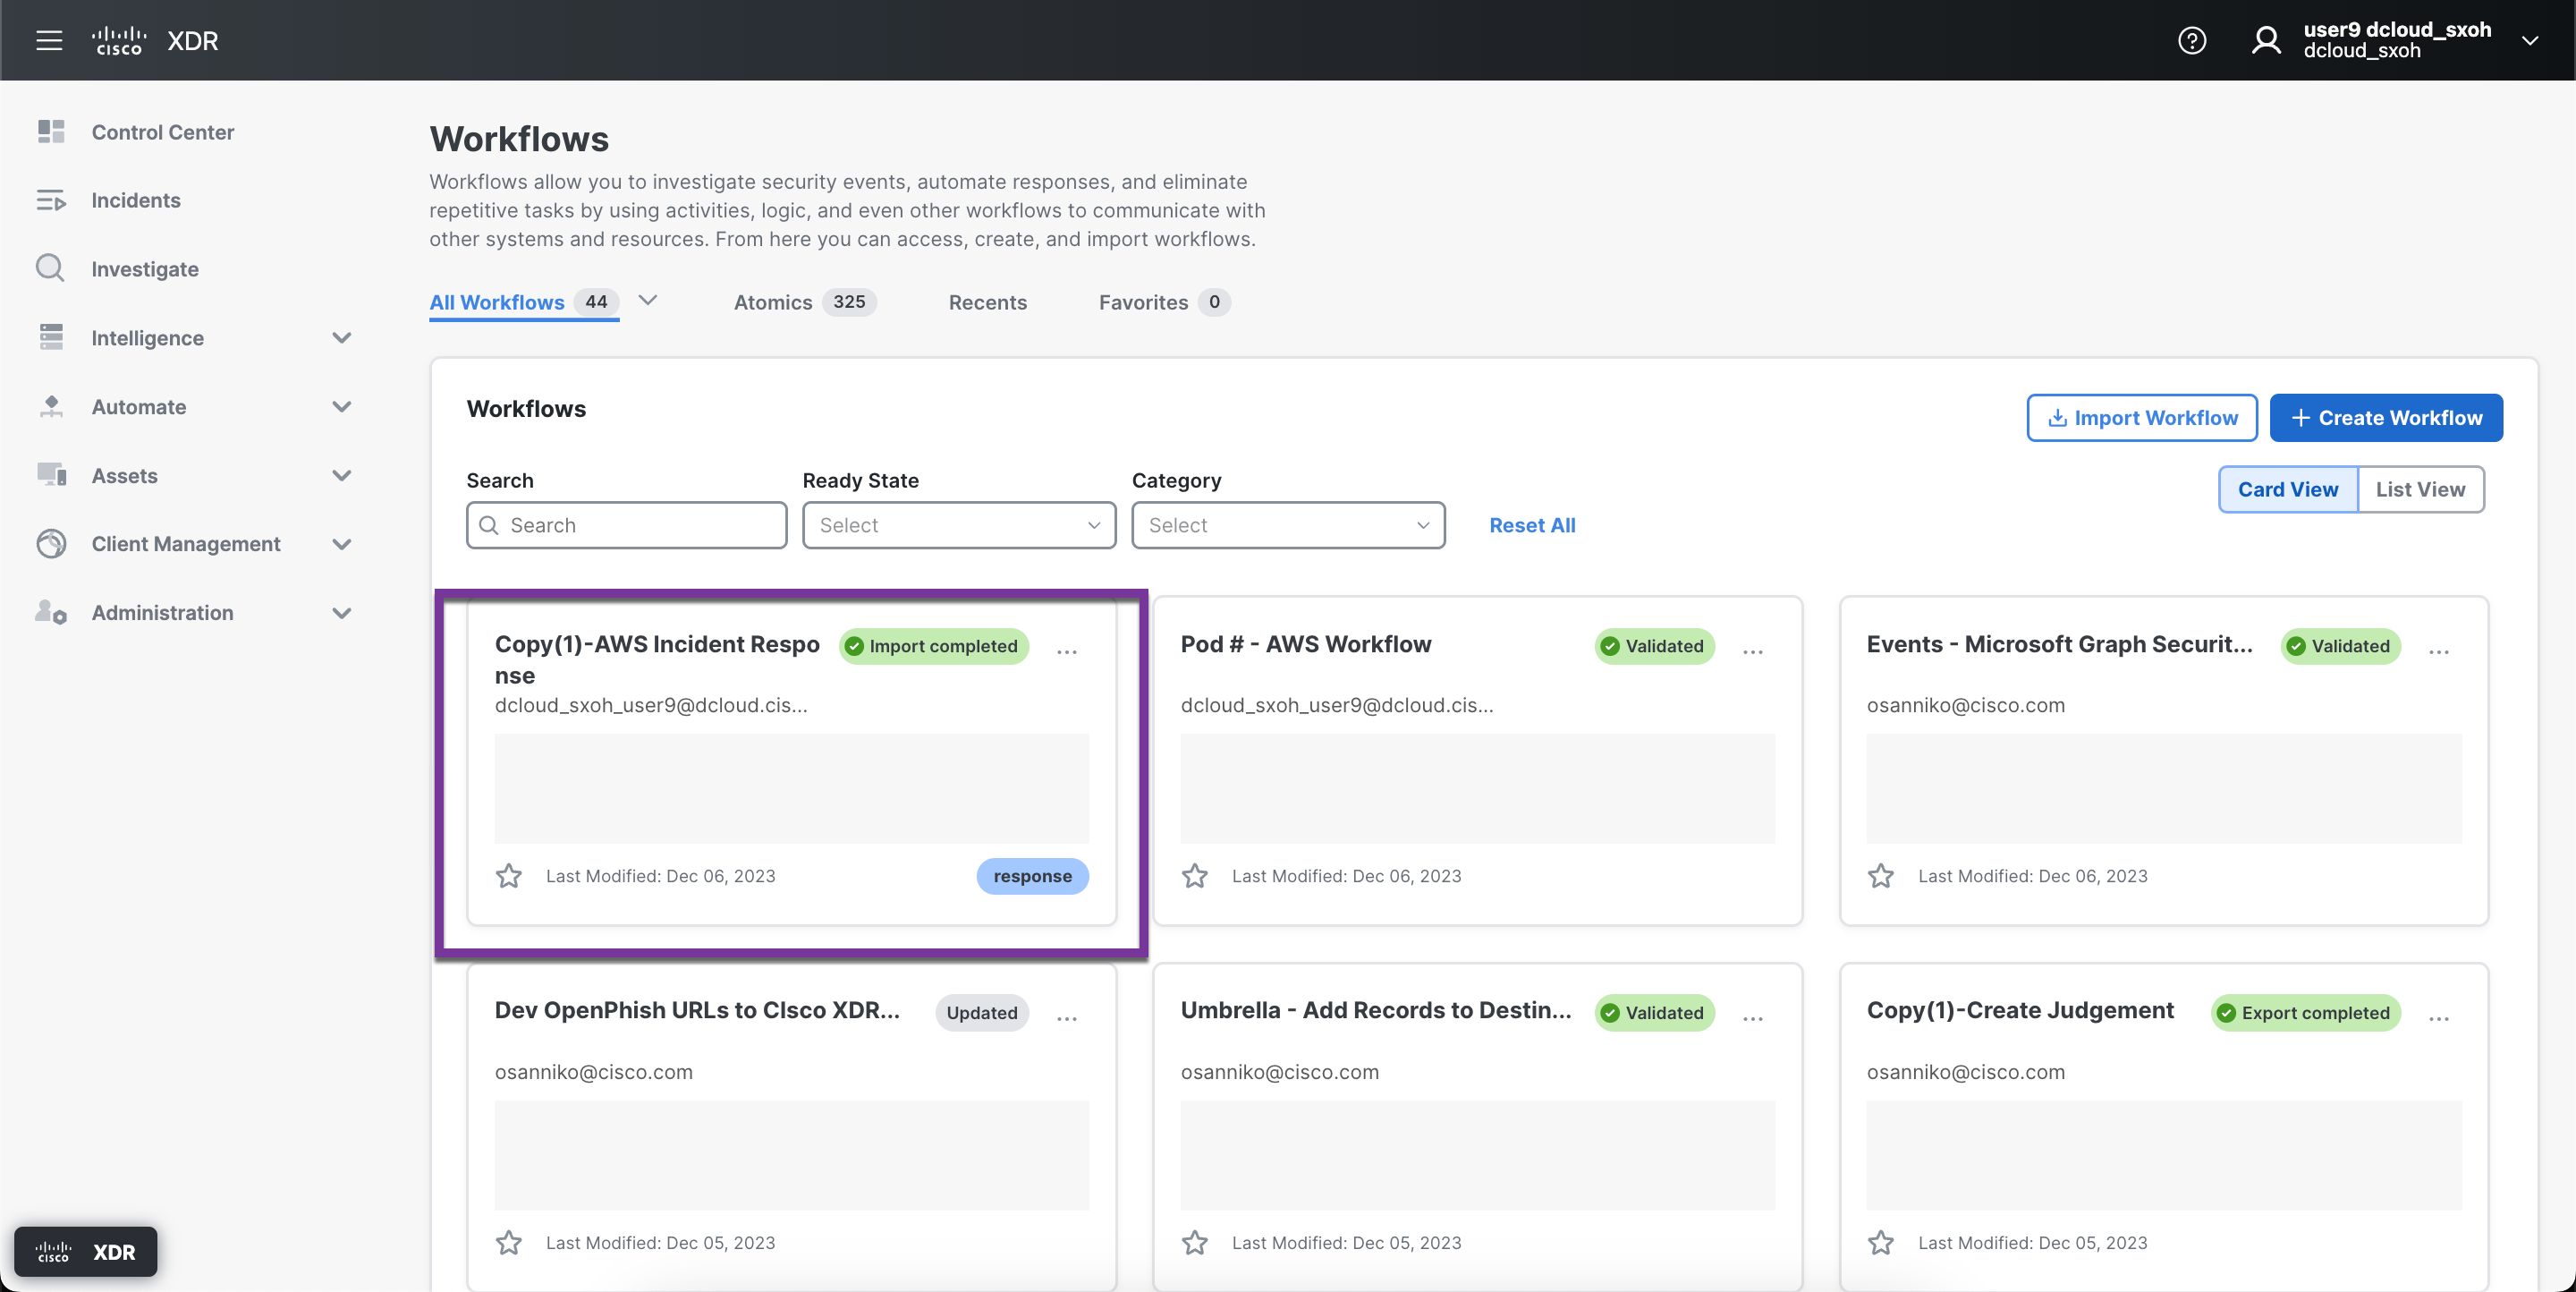
Task: Click the Cisco XDR logo in header
Action: coord(155,40)
